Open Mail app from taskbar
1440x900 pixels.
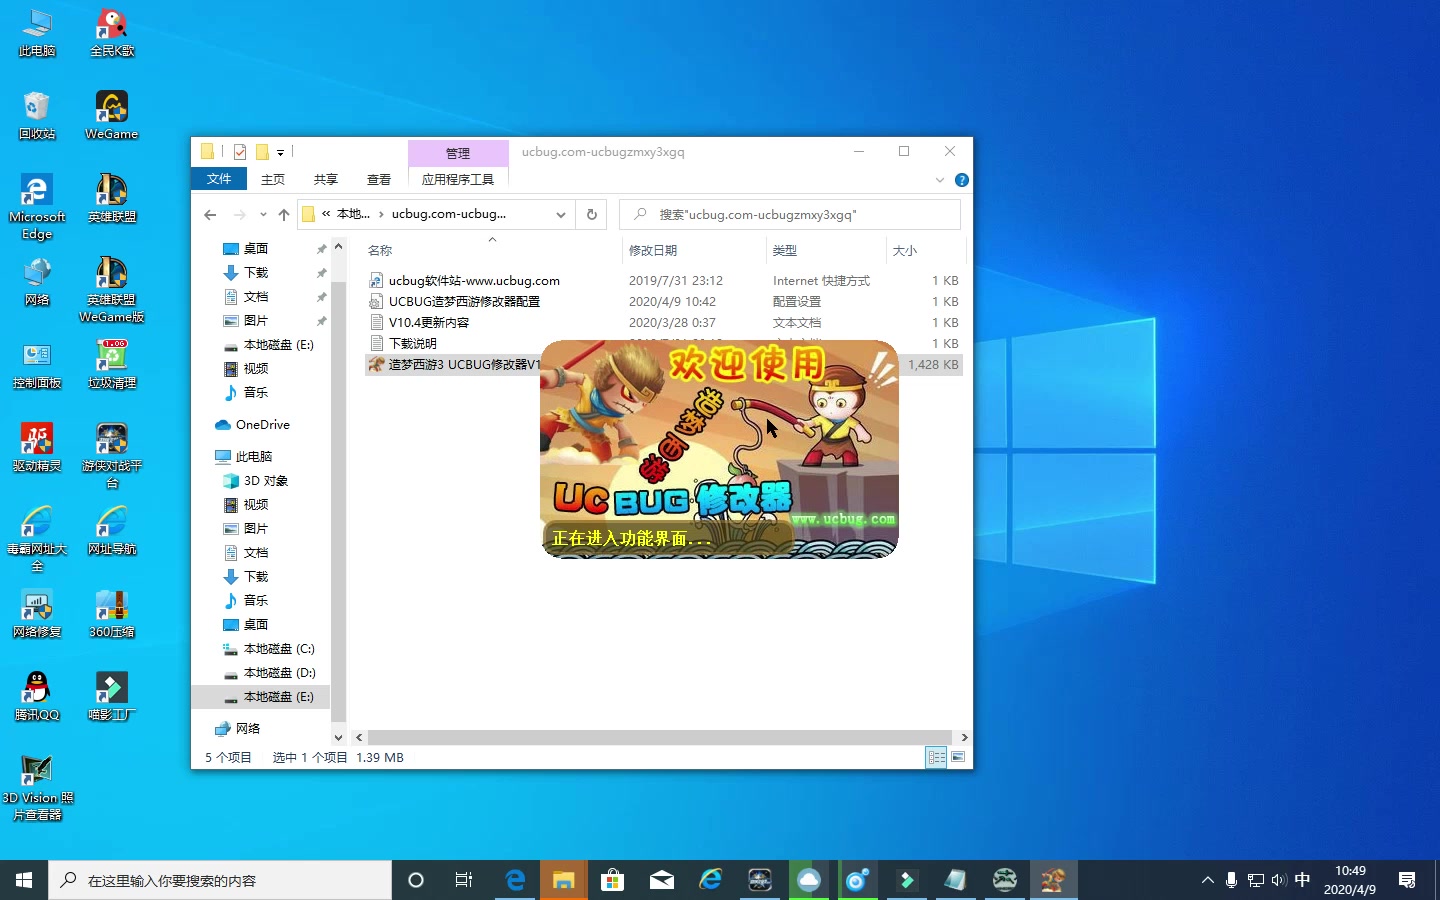[x=661, y=880]
